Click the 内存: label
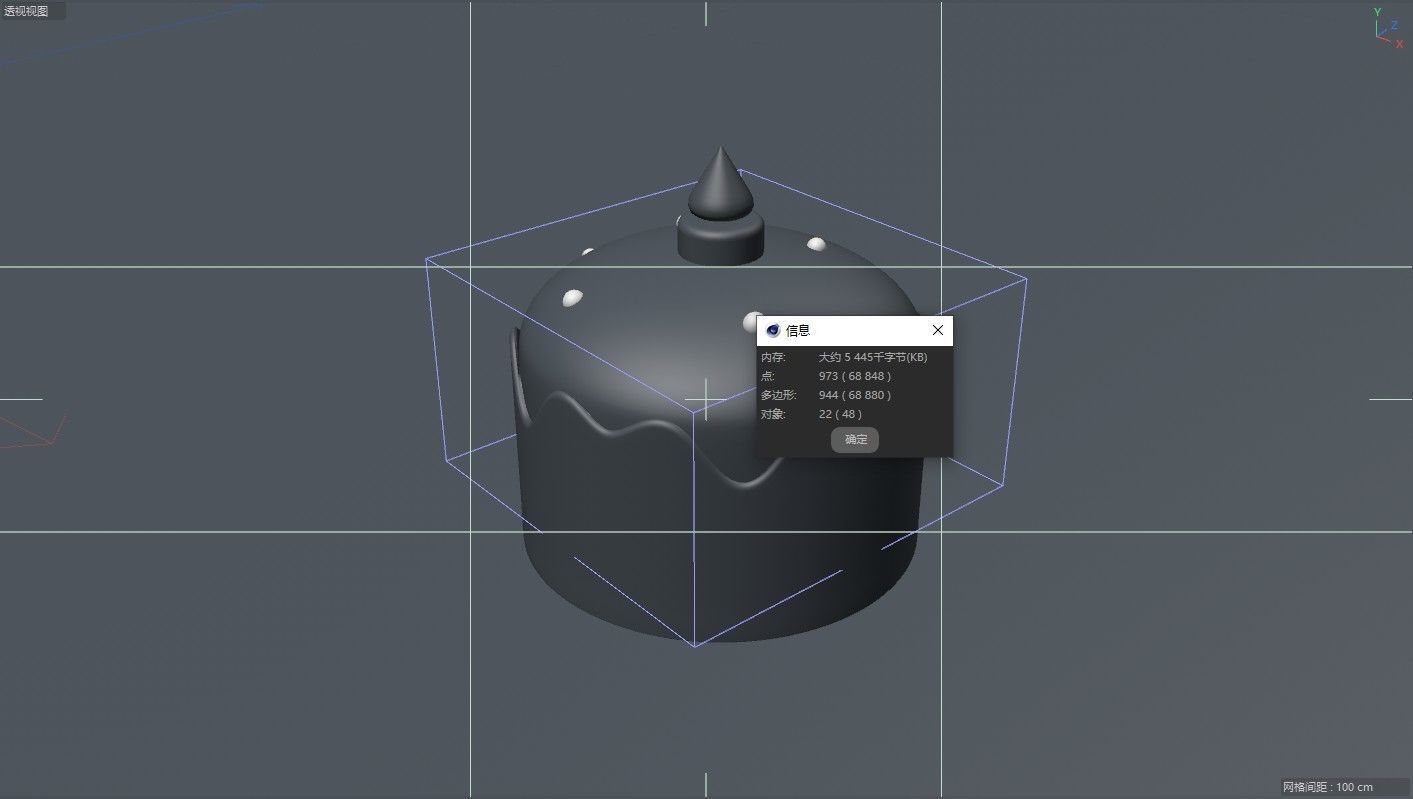The image size is (1413, 799). click(x=773, y=357)
